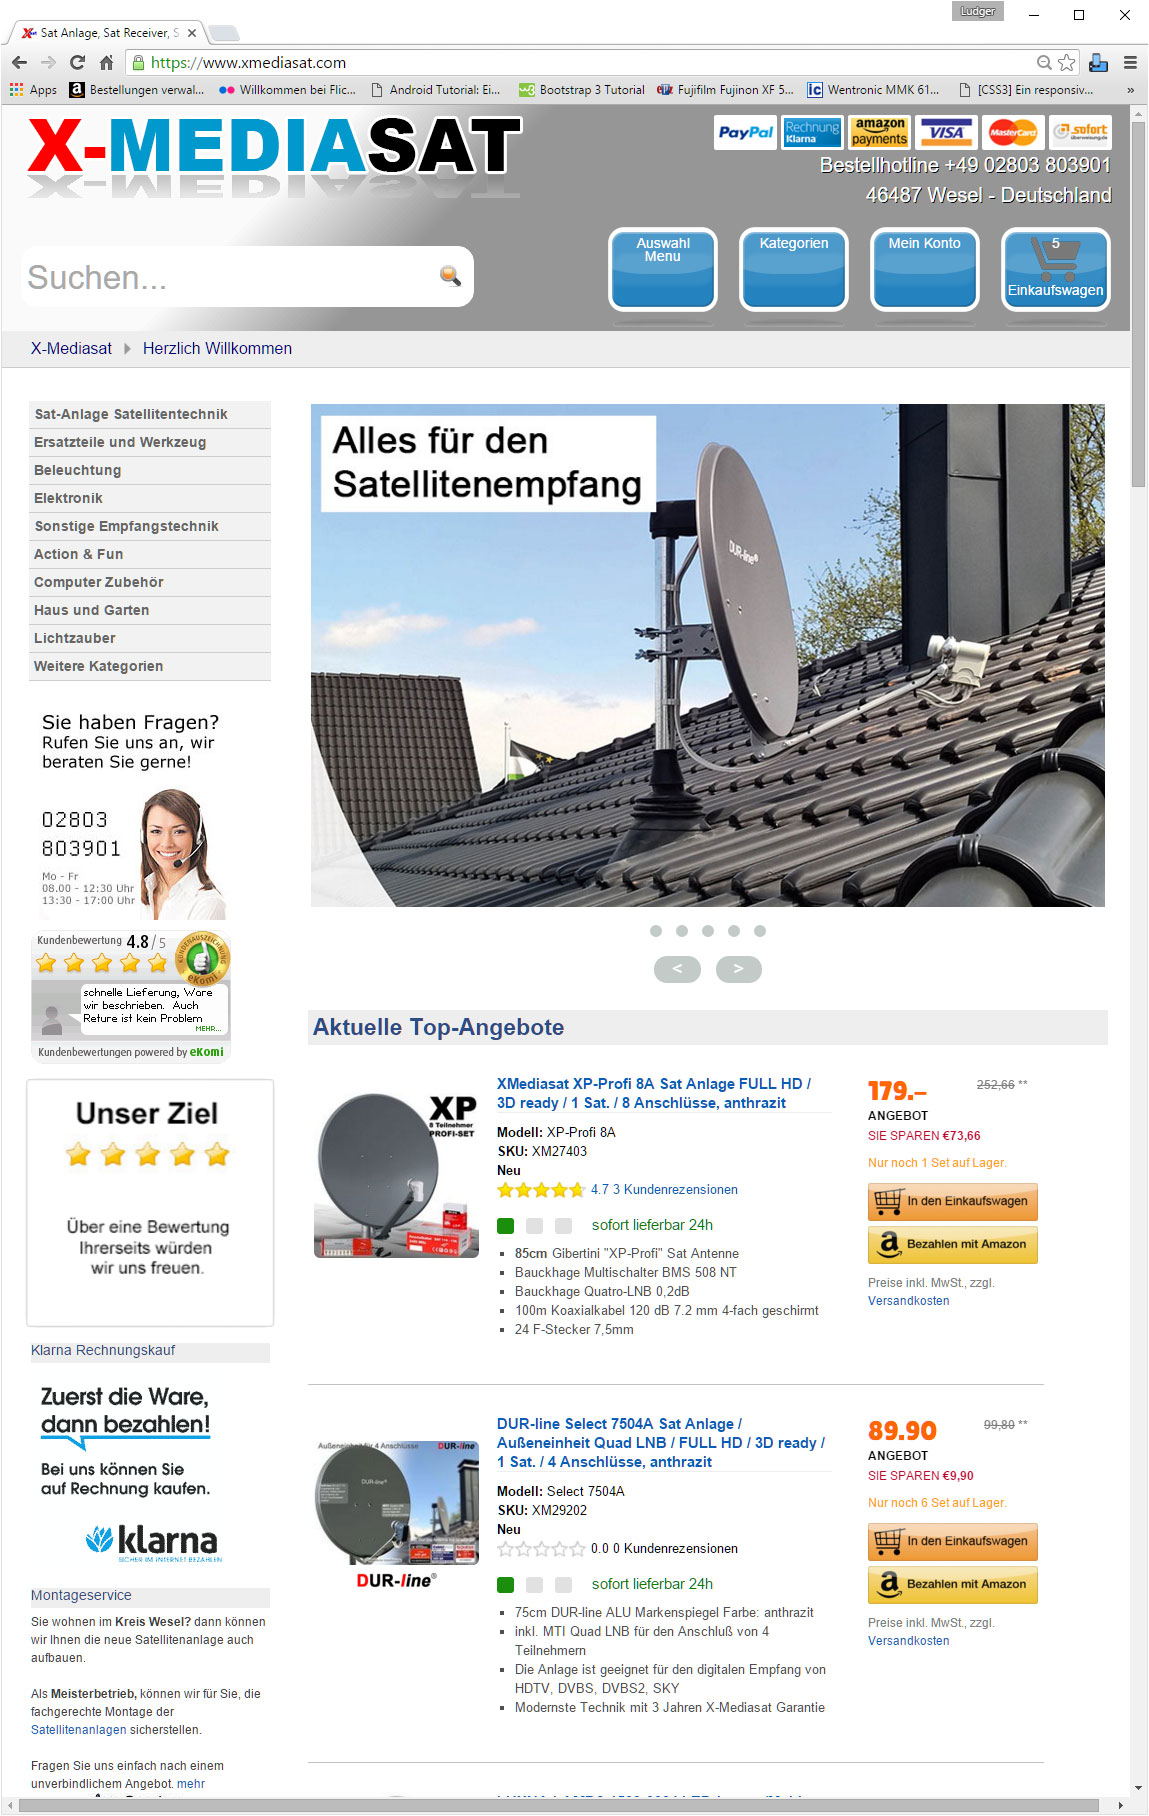Image resolution: width=1149 pixels, height=1816 pixels.
Task: Open the Einkaufswagen cart icon
Action: (x=1056, y=270)
